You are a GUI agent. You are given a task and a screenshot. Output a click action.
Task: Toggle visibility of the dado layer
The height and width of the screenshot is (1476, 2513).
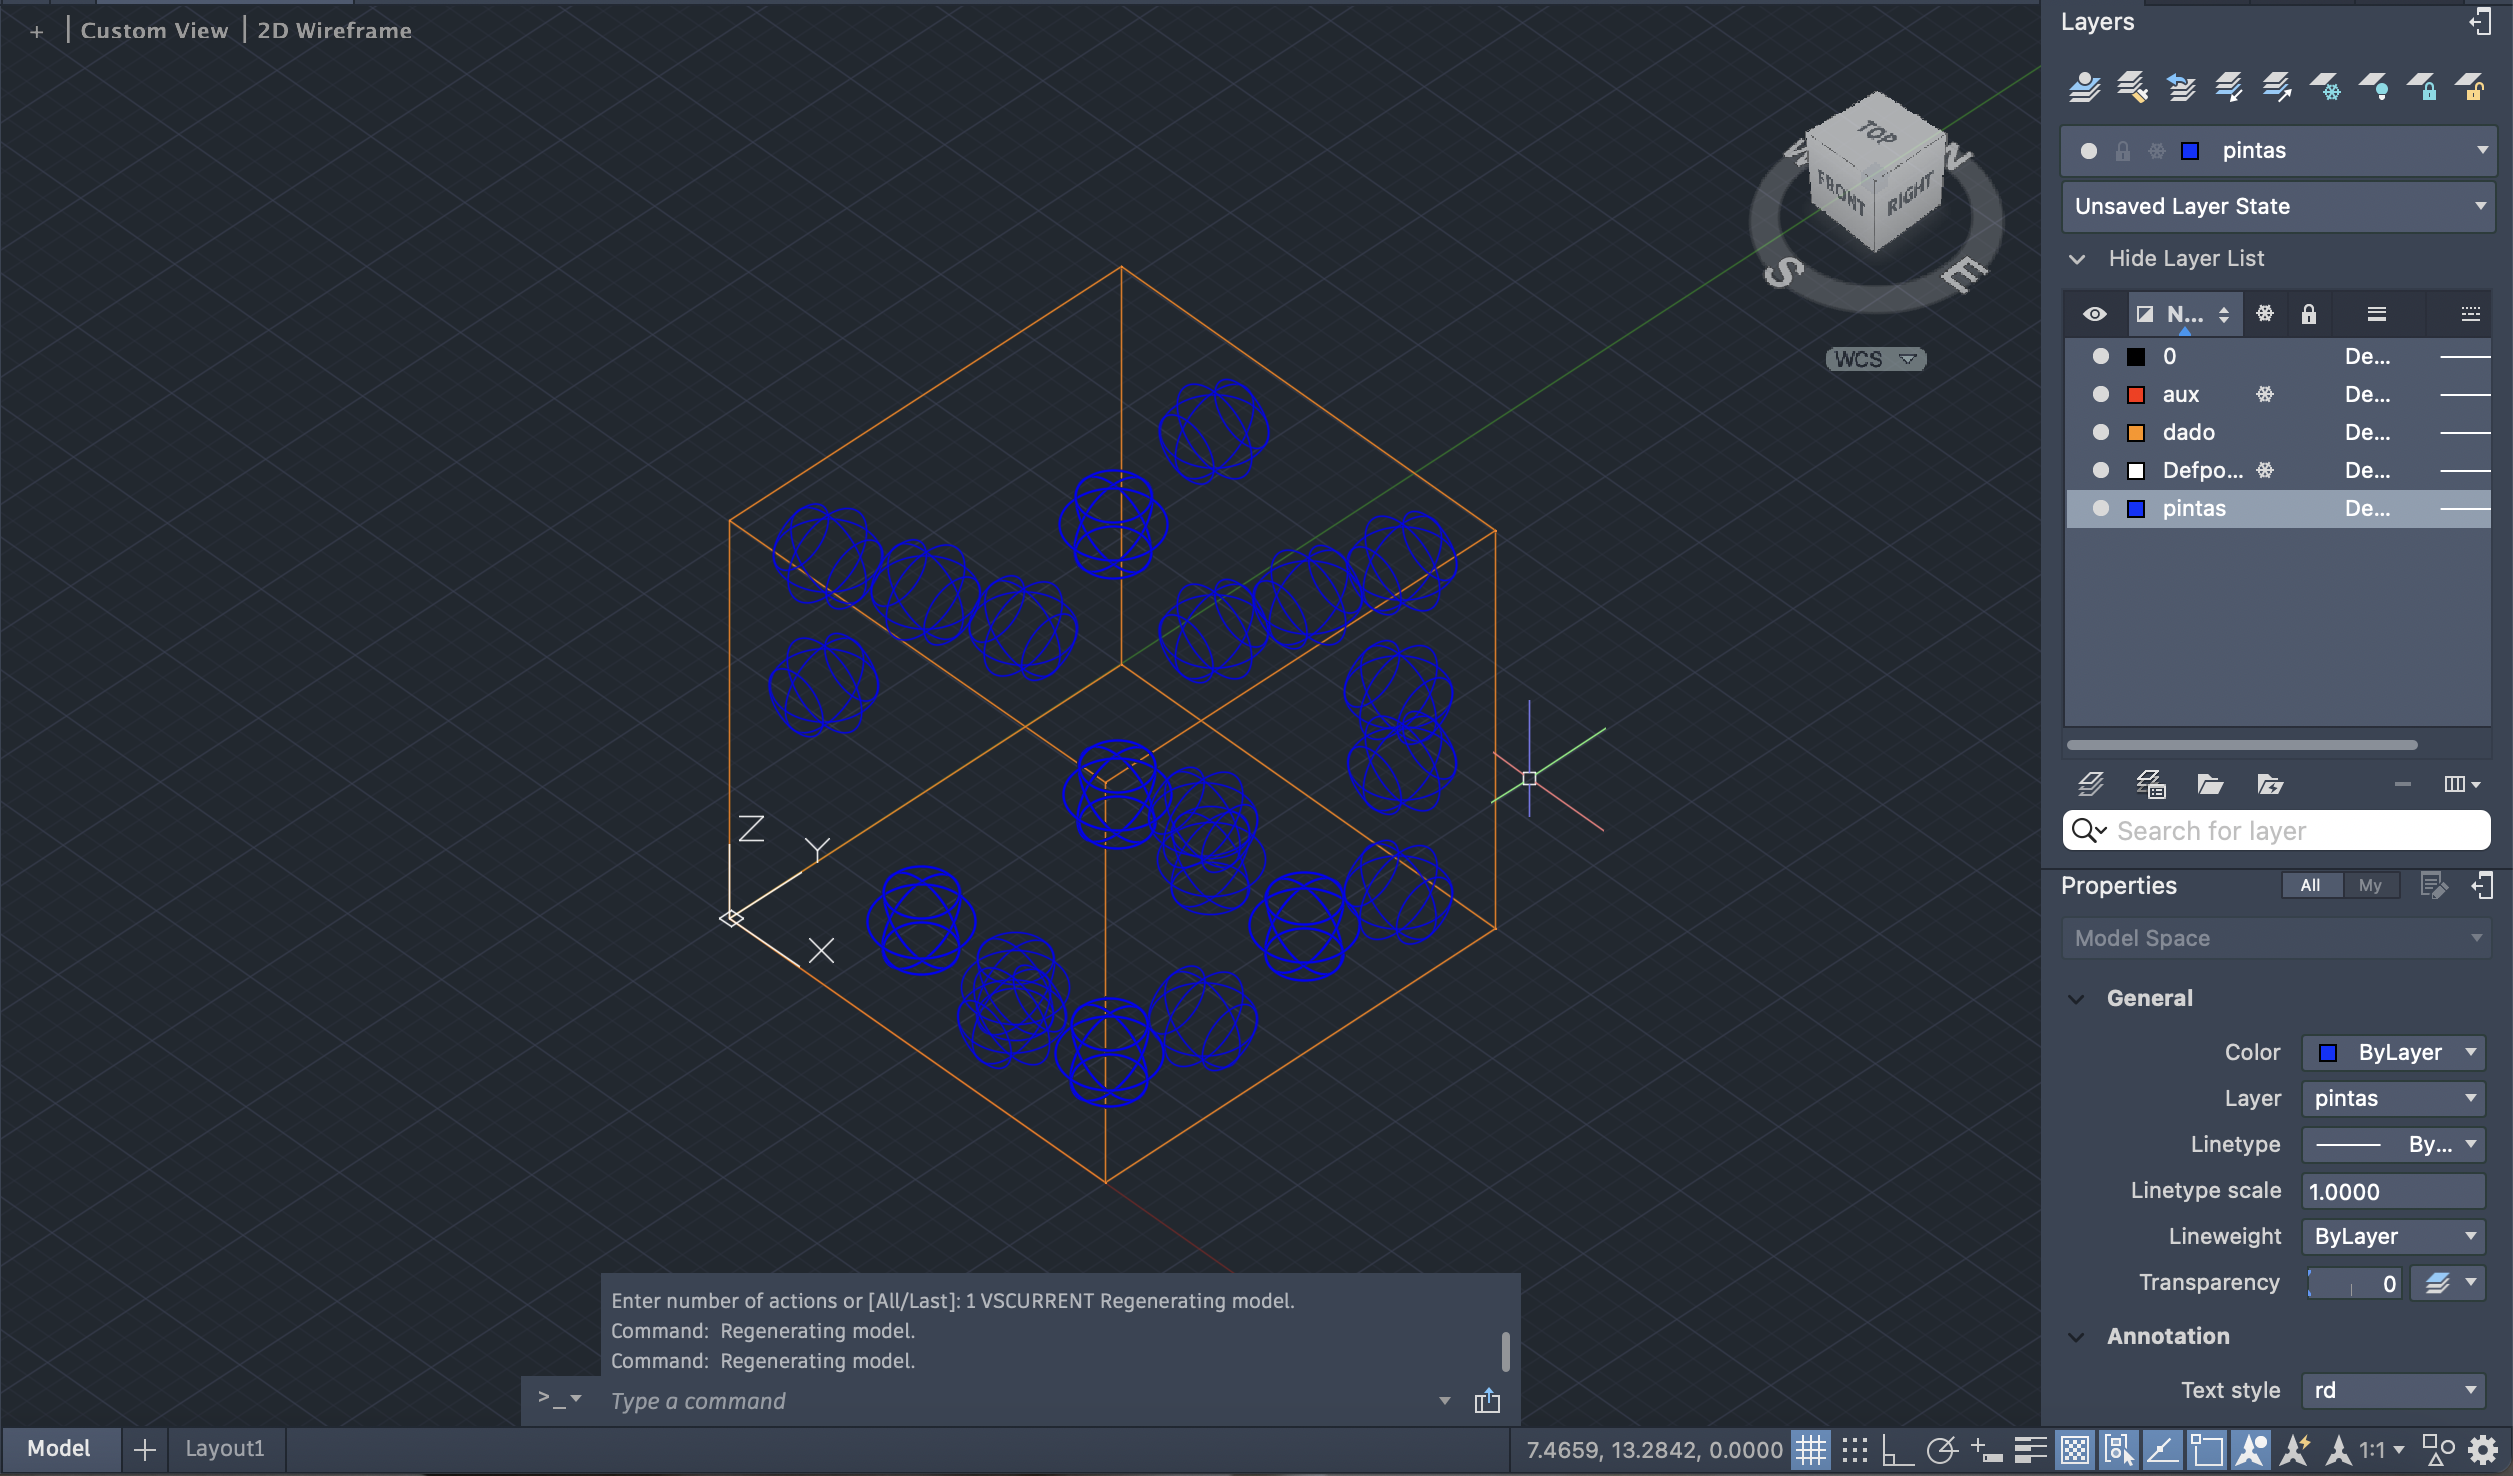2101,432
